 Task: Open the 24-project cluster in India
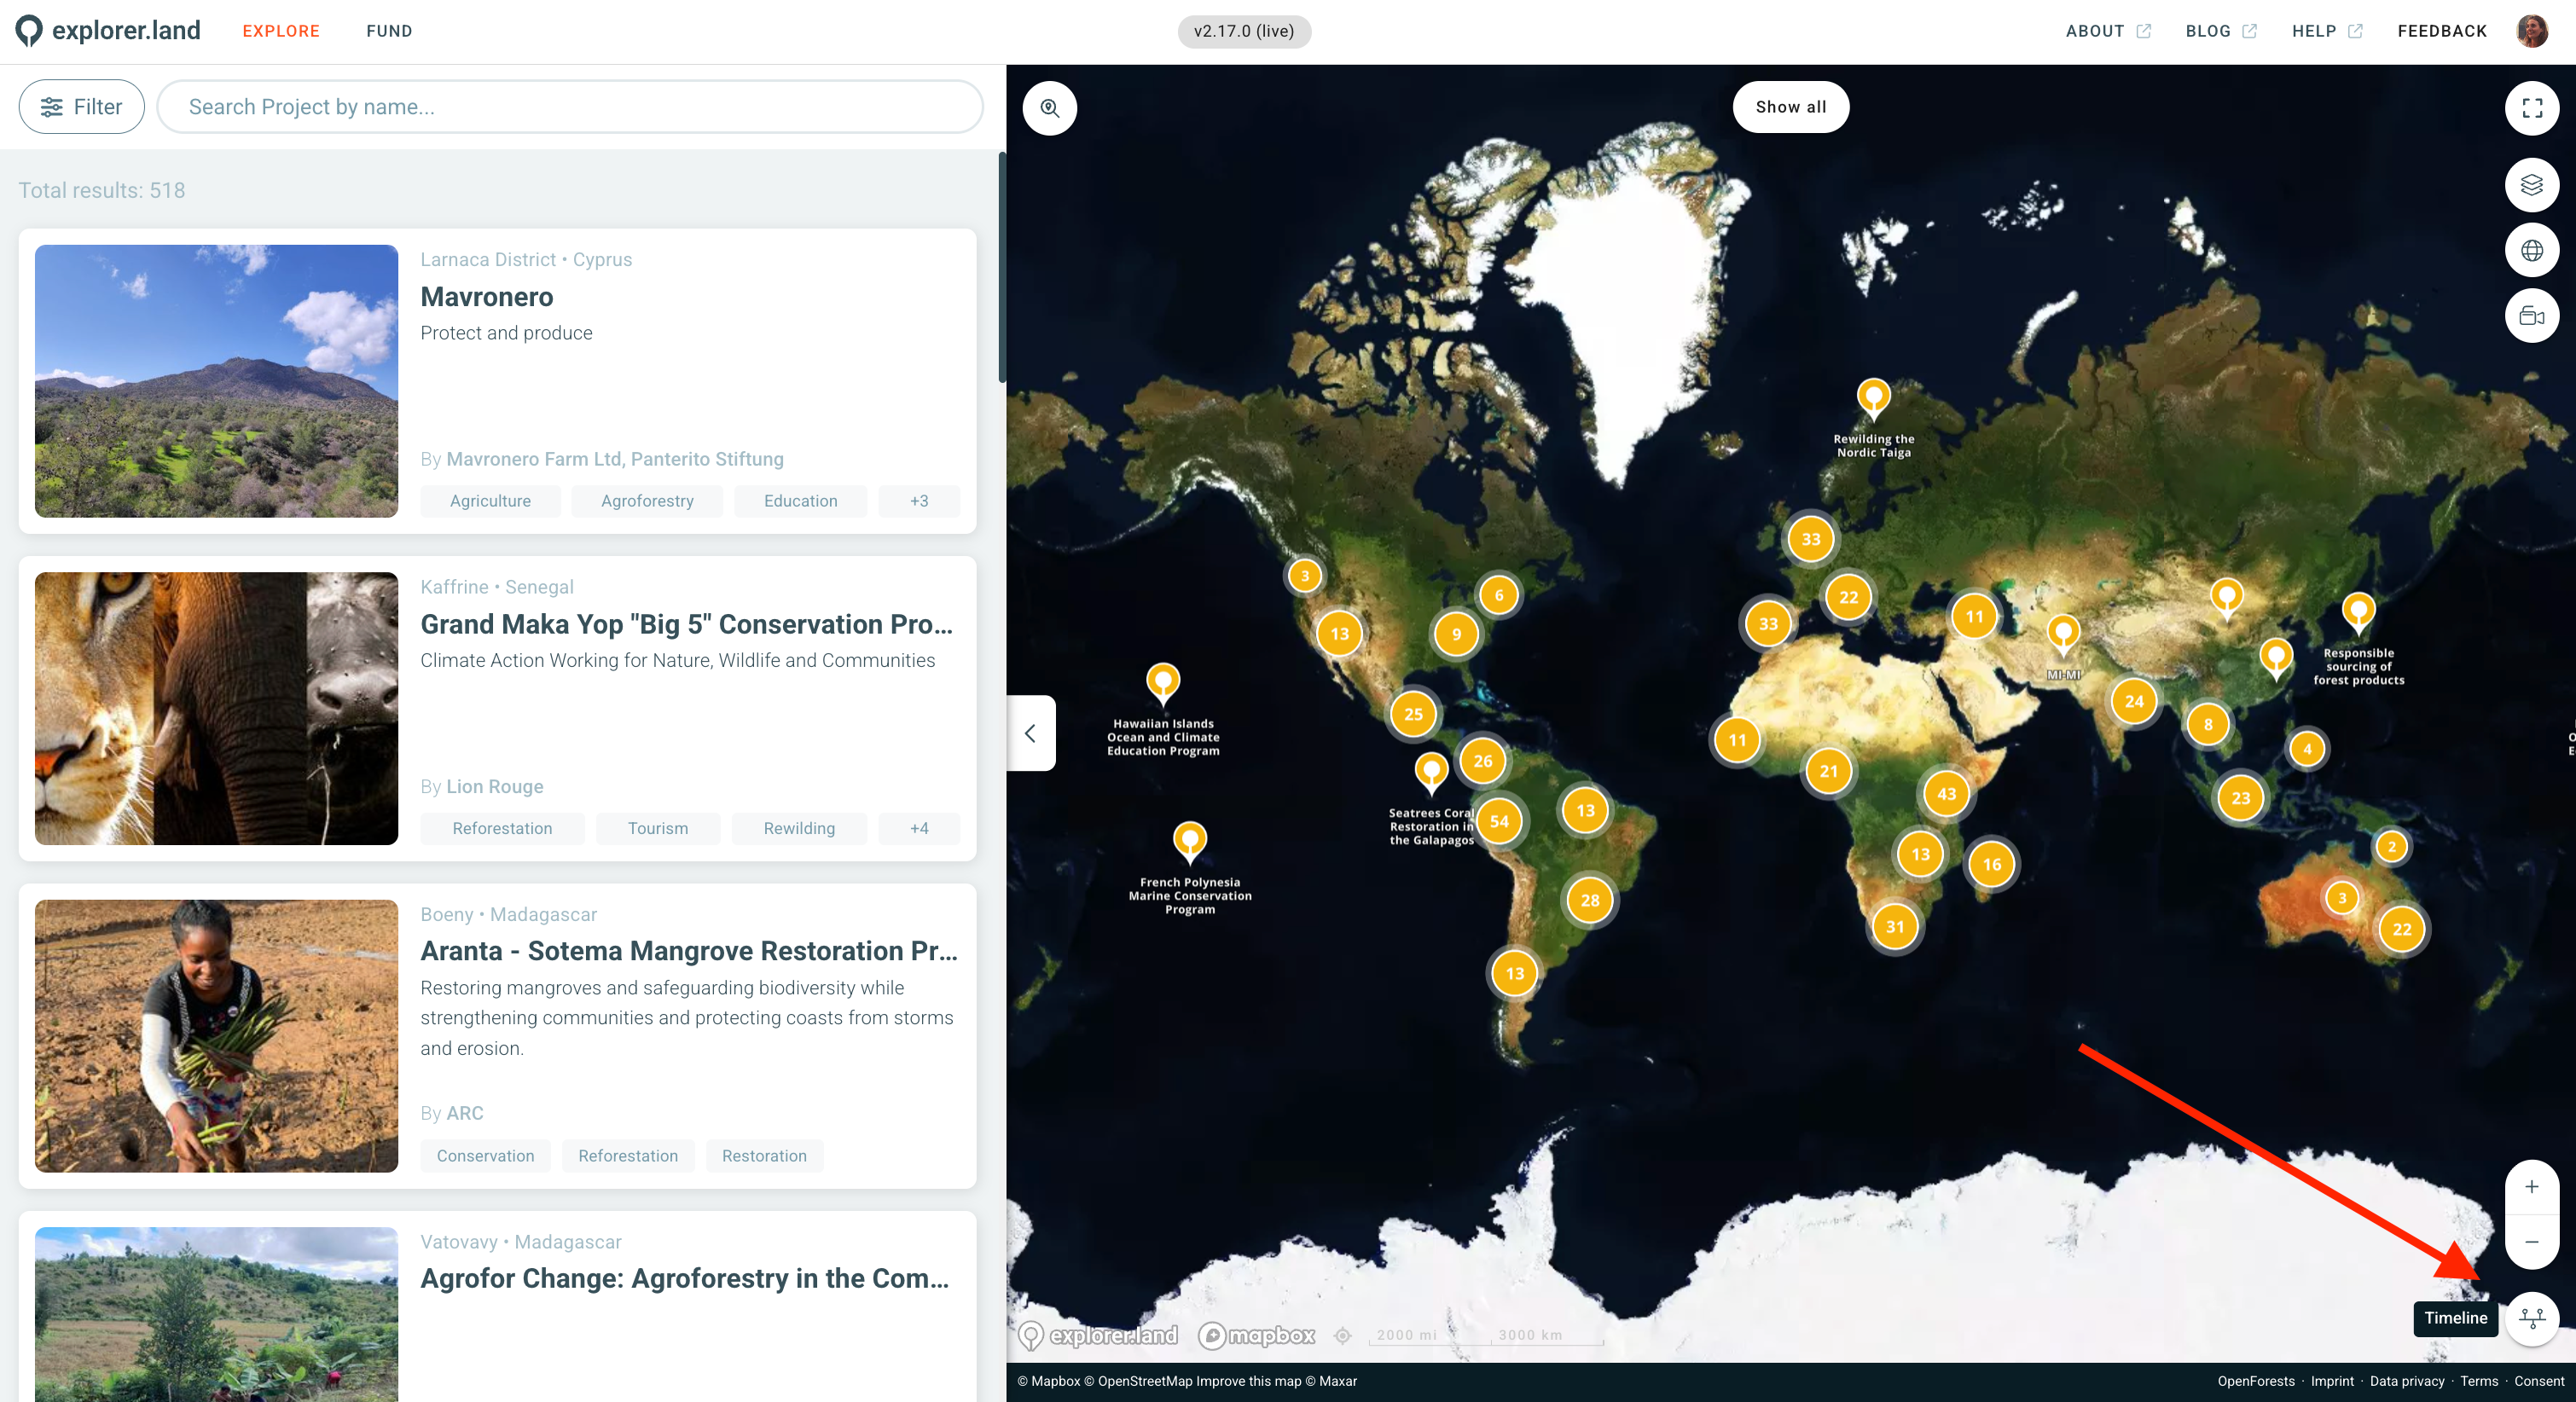point(2134,701)
